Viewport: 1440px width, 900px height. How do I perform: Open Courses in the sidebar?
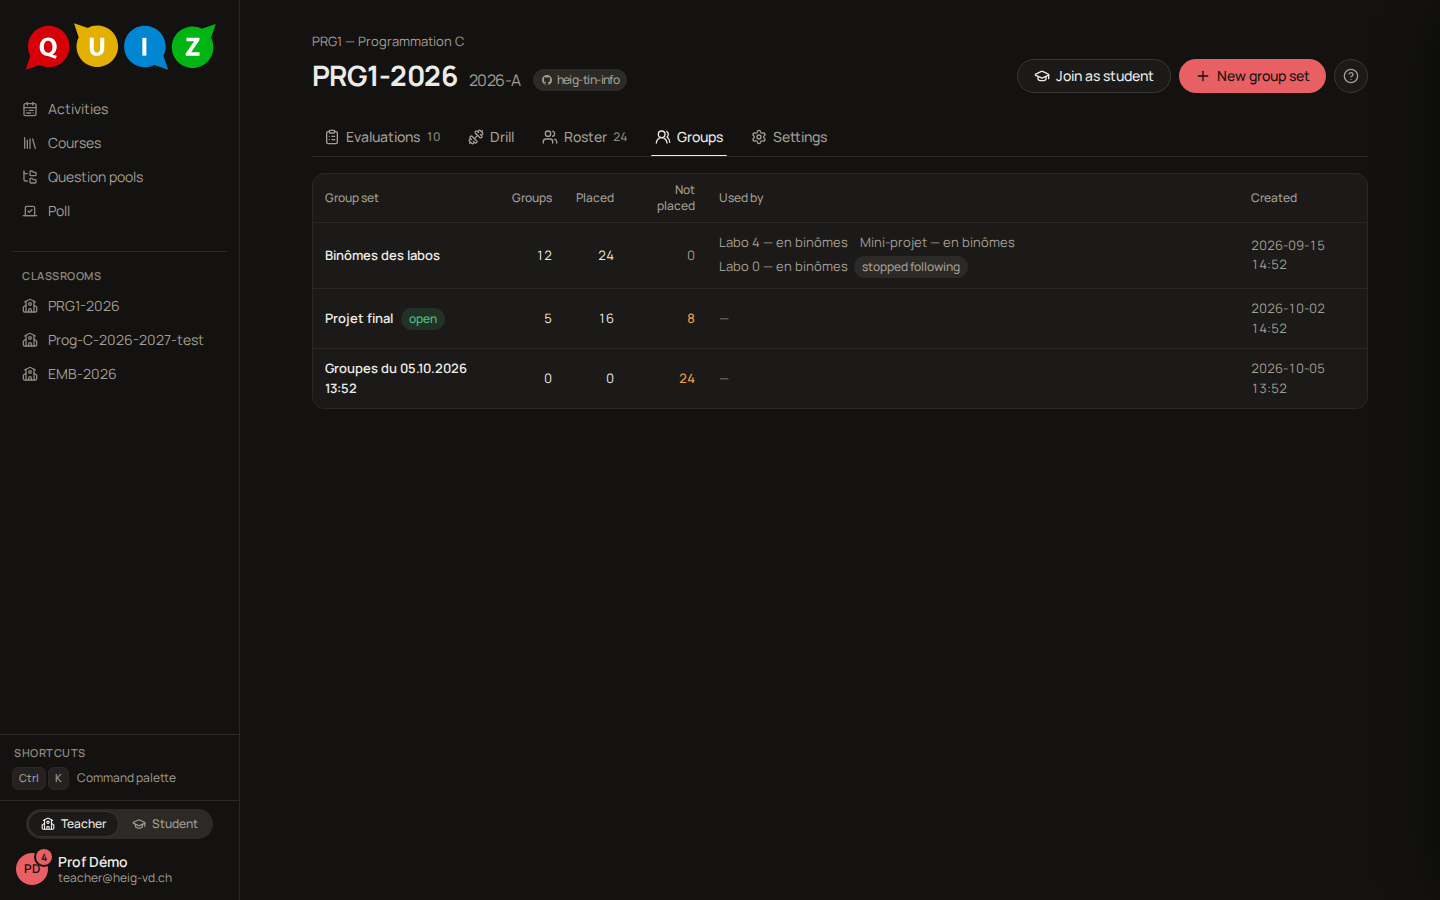[120, 143]
